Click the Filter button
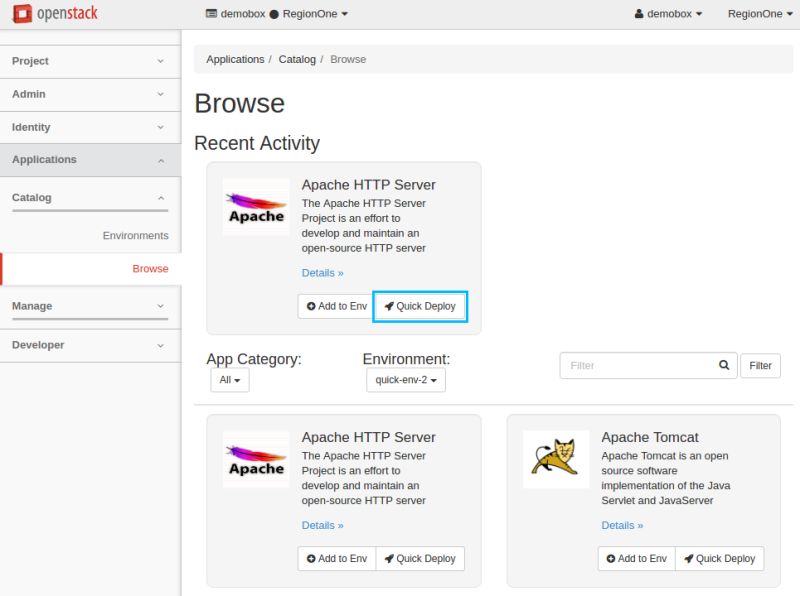This screenshot has height=596, width=800. [x=761, y=365]
